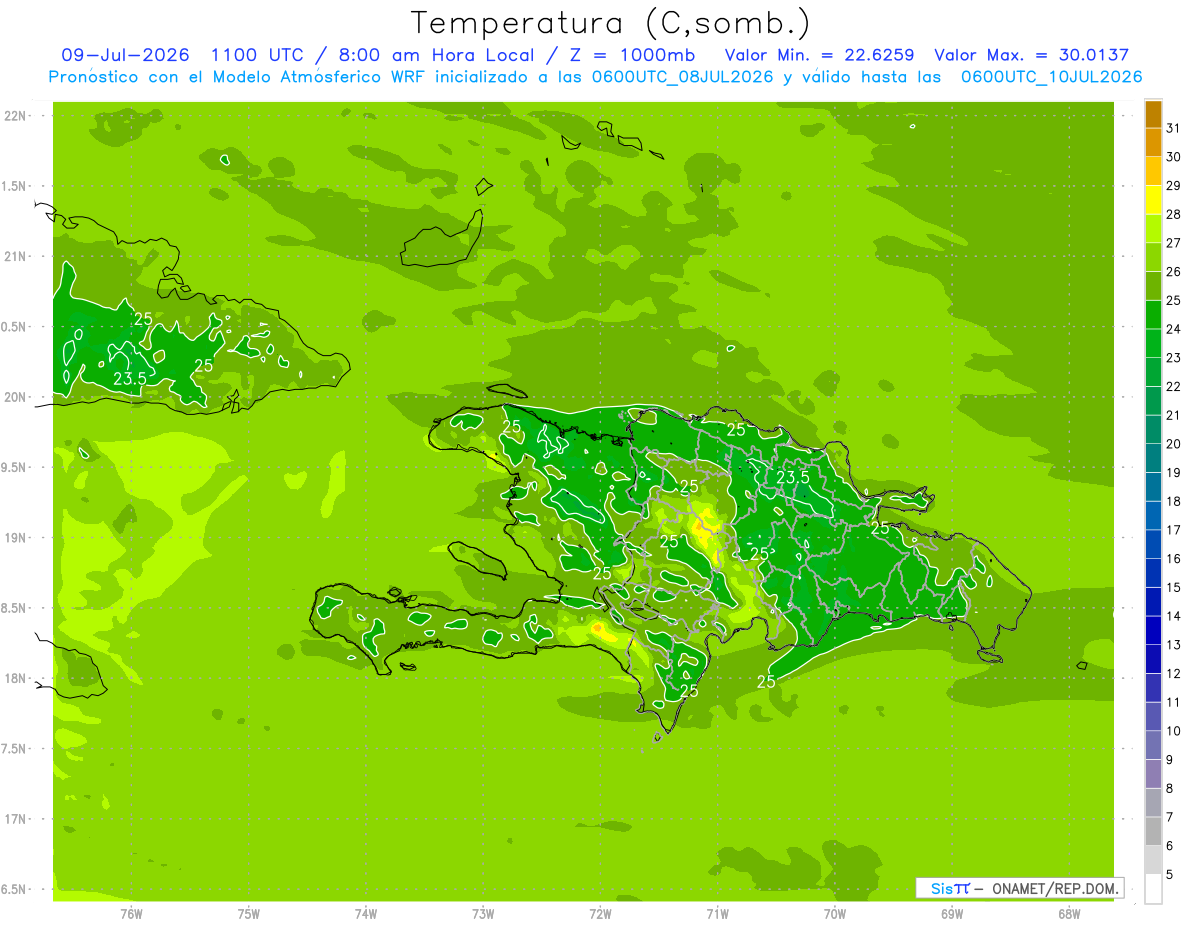Viewport: 1200px width, 927px height.
Task: Pick the lime legend swatch between 27 and 28
Action: [x=1154, y=228]
